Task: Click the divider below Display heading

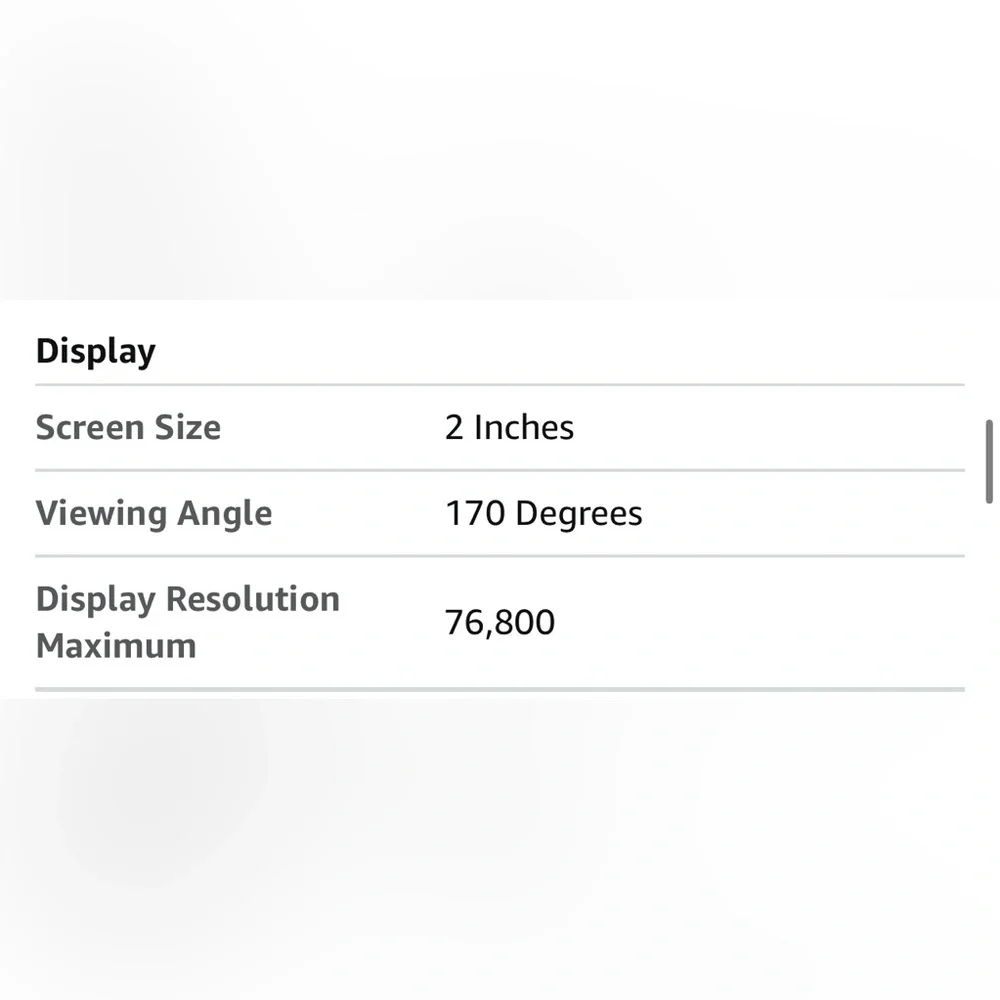Action: (500, 385)
